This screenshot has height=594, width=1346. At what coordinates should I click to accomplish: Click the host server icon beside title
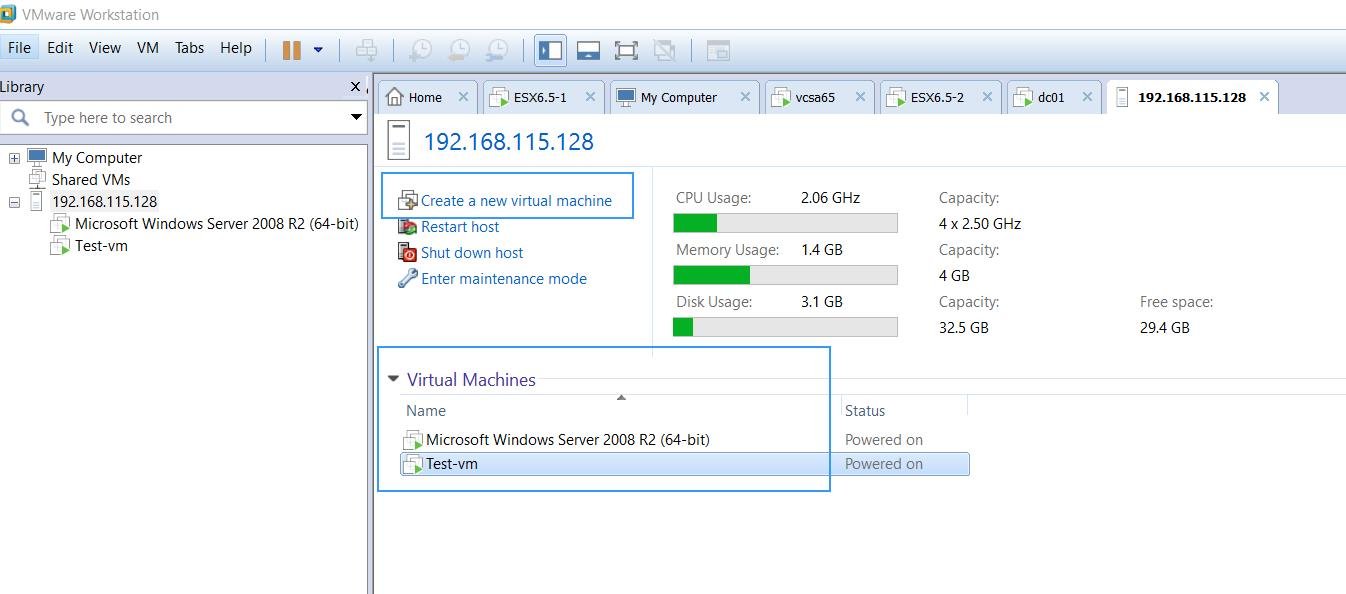(399, 141)
